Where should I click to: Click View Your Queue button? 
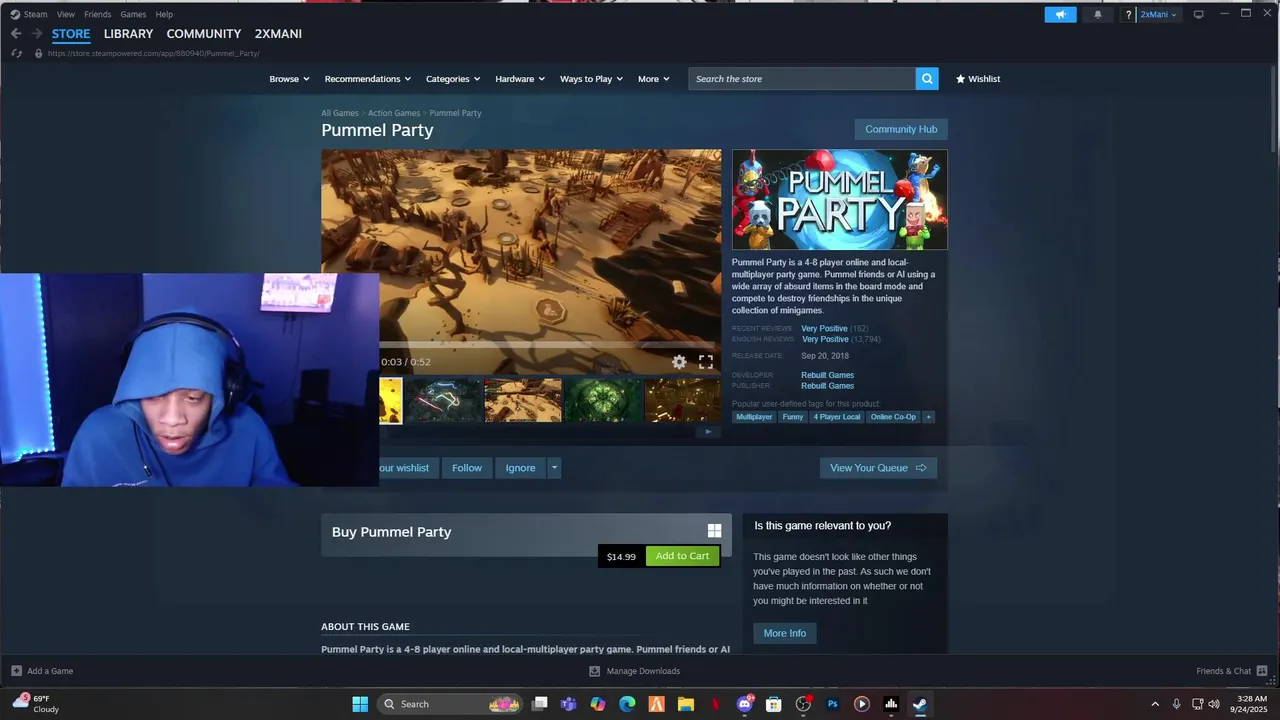(878, 468)
